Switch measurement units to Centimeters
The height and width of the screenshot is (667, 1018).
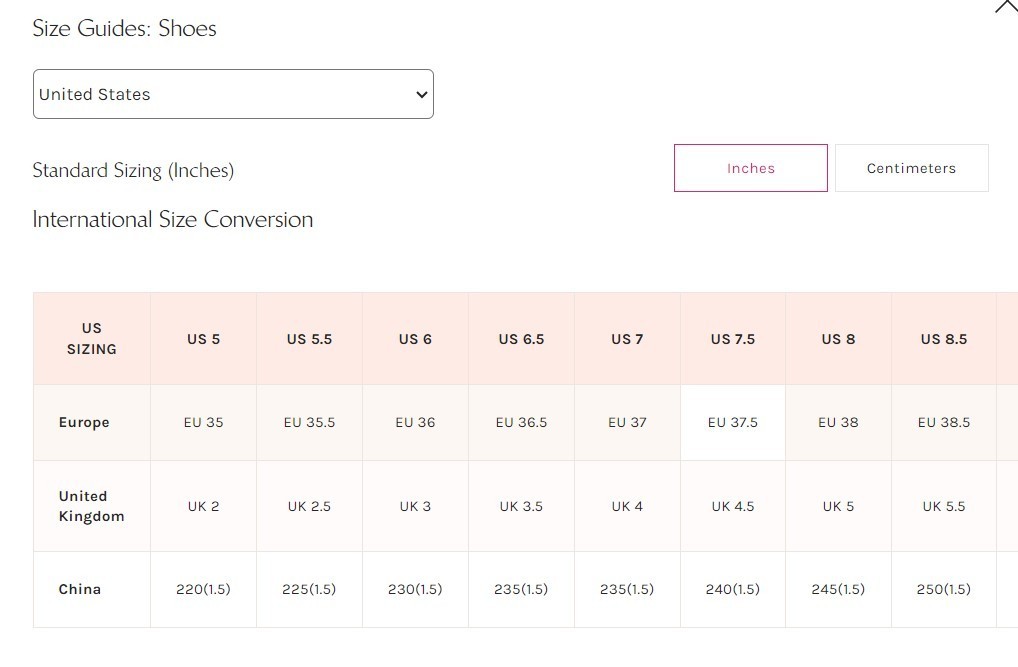[x=911, y=168]
